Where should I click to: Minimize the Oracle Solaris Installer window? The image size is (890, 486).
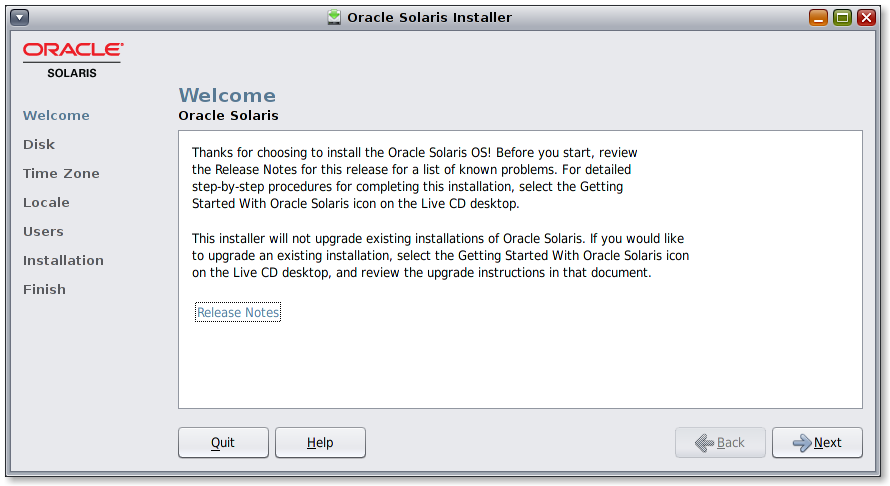tap(818, 18)
